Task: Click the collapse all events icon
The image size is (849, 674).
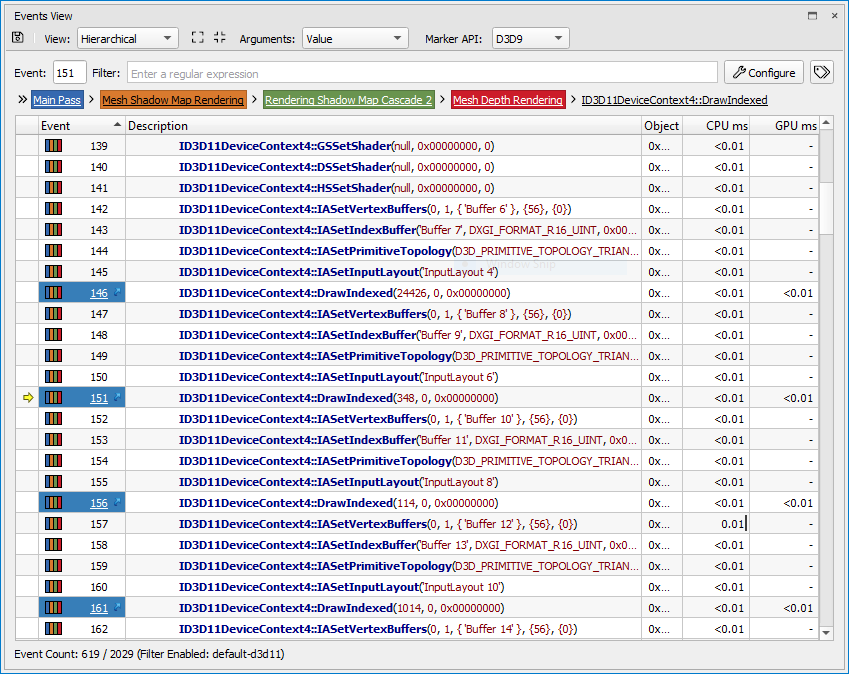Action: click(x=220, y=38)
